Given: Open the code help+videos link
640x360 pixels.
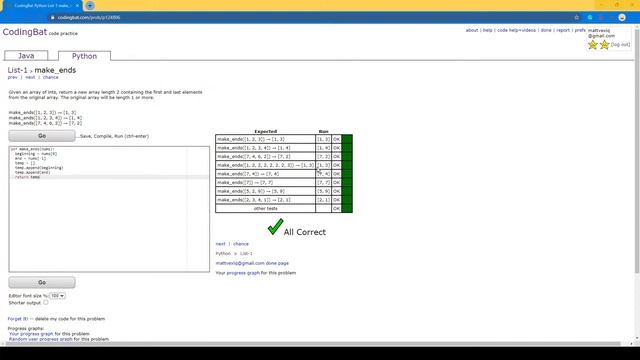Looking at the screenshot, I should click(x=516, y=30).
